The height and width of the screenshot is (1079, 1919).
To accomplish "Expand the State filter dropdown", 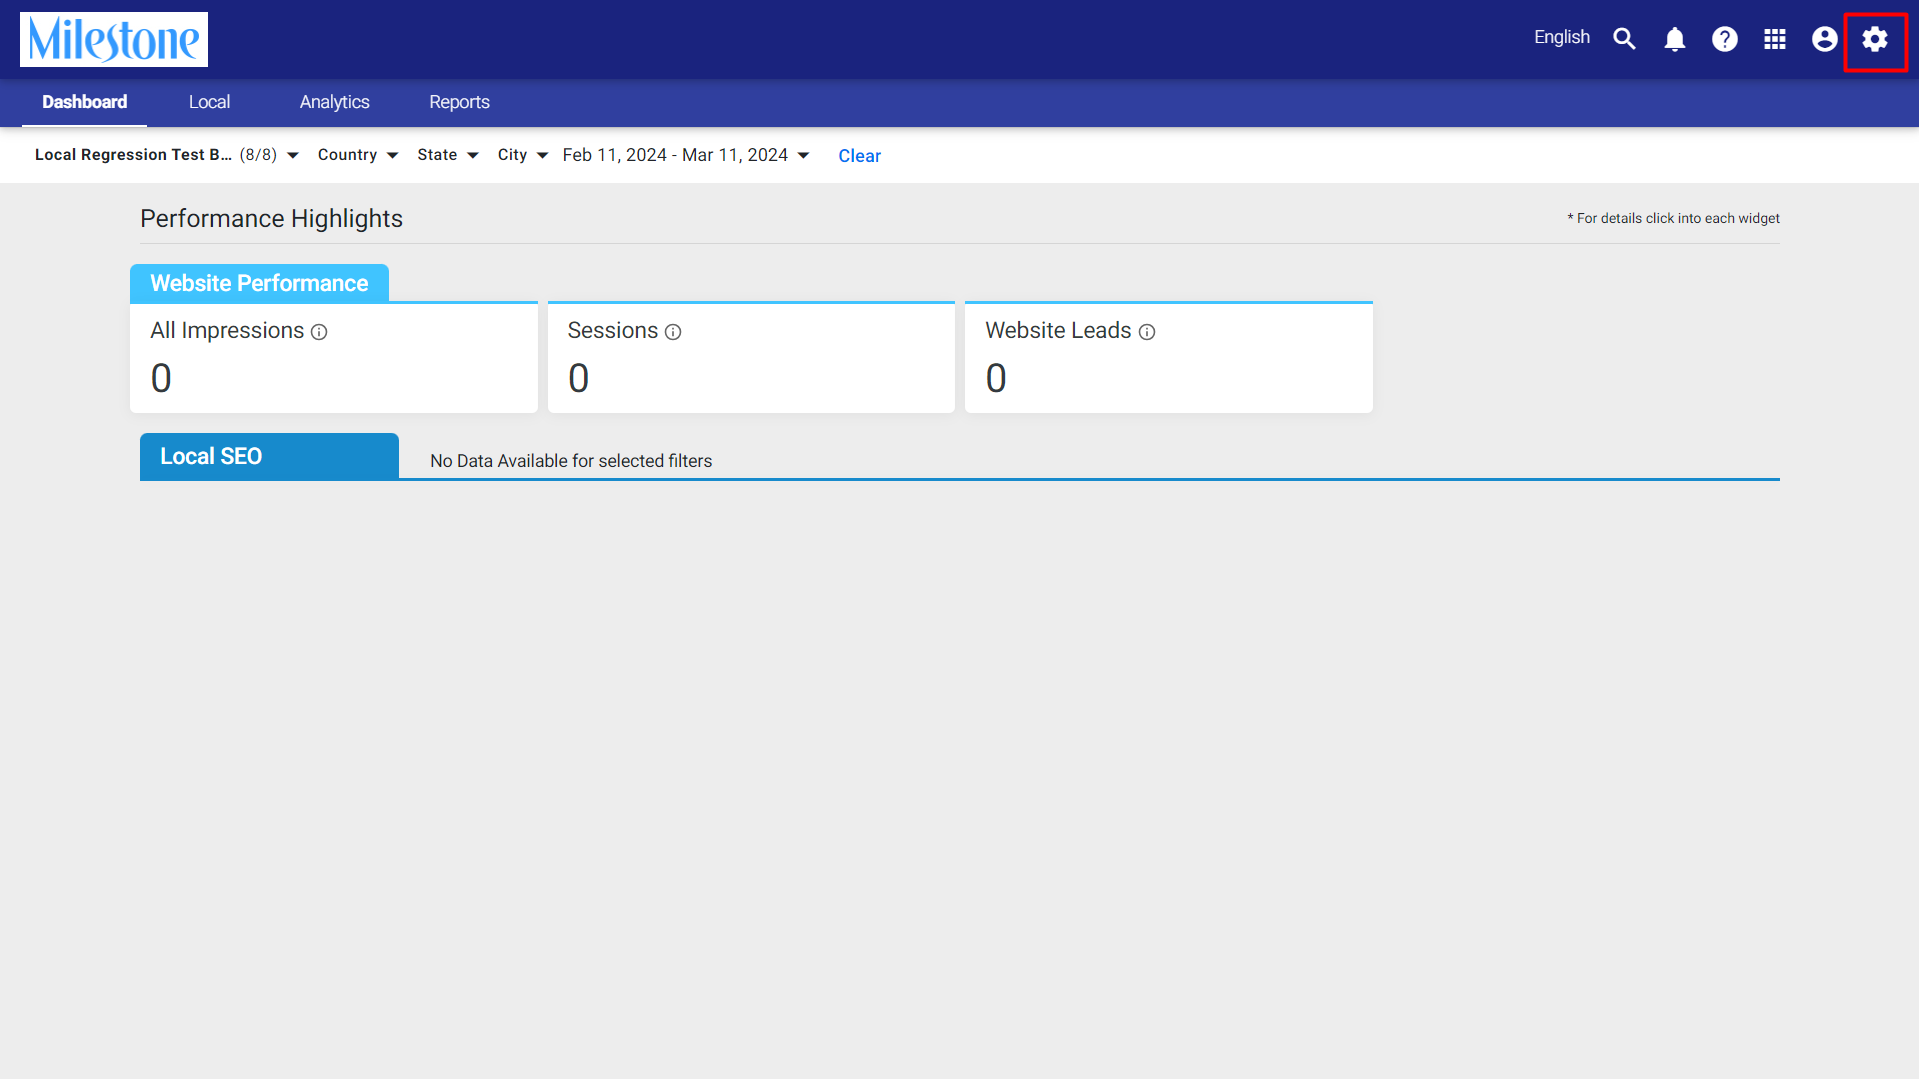I will [x=448, y=155].
